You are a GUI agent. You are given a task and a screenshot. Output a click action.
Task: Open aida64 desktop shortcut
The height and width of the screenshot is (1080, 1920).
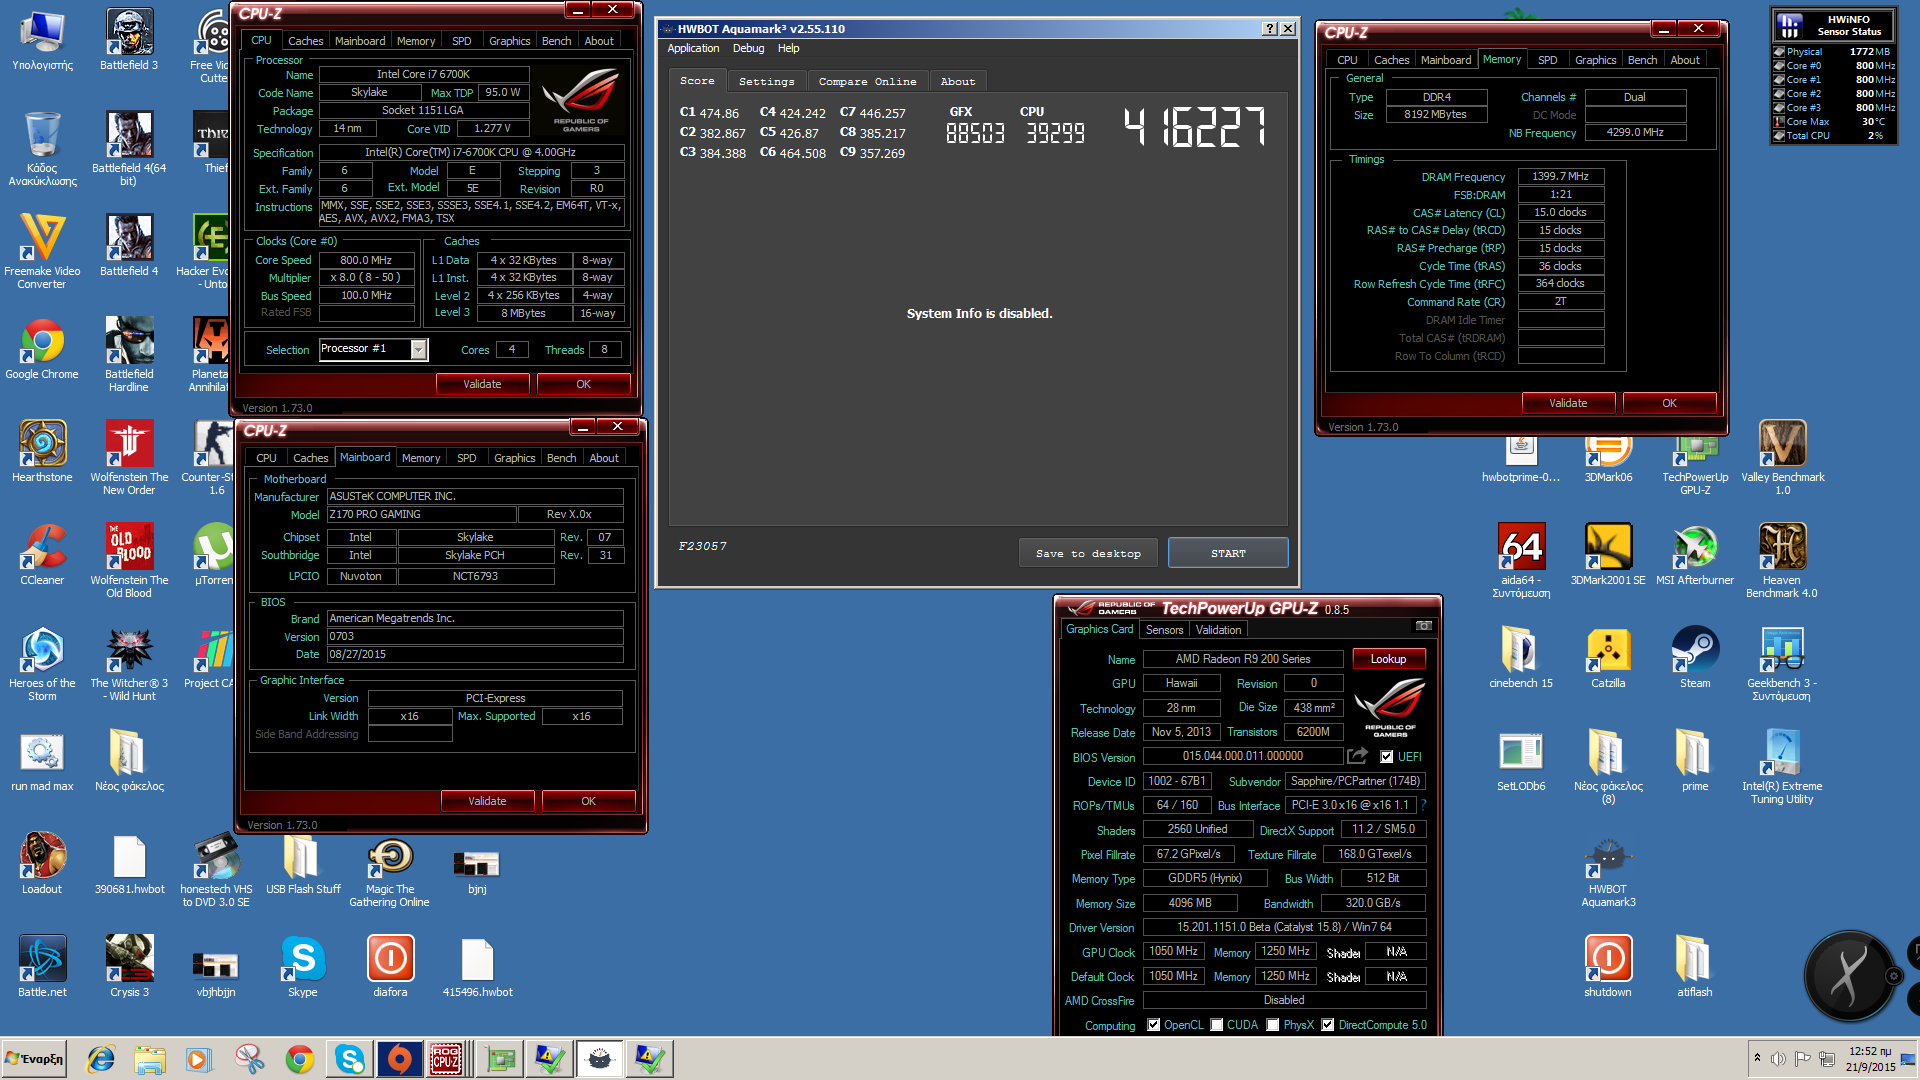[1521, 561]
